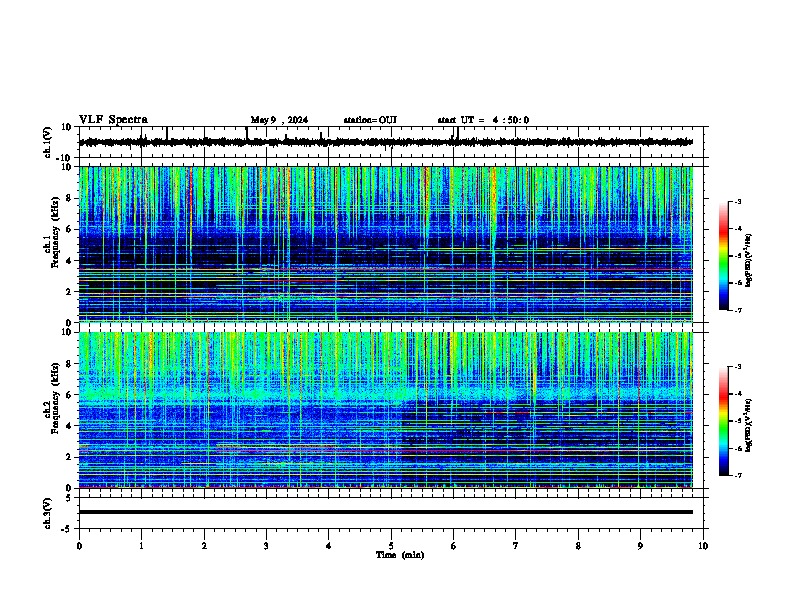
Task: Click the "ch.3(V)" axis label
Action: [48, 513]
